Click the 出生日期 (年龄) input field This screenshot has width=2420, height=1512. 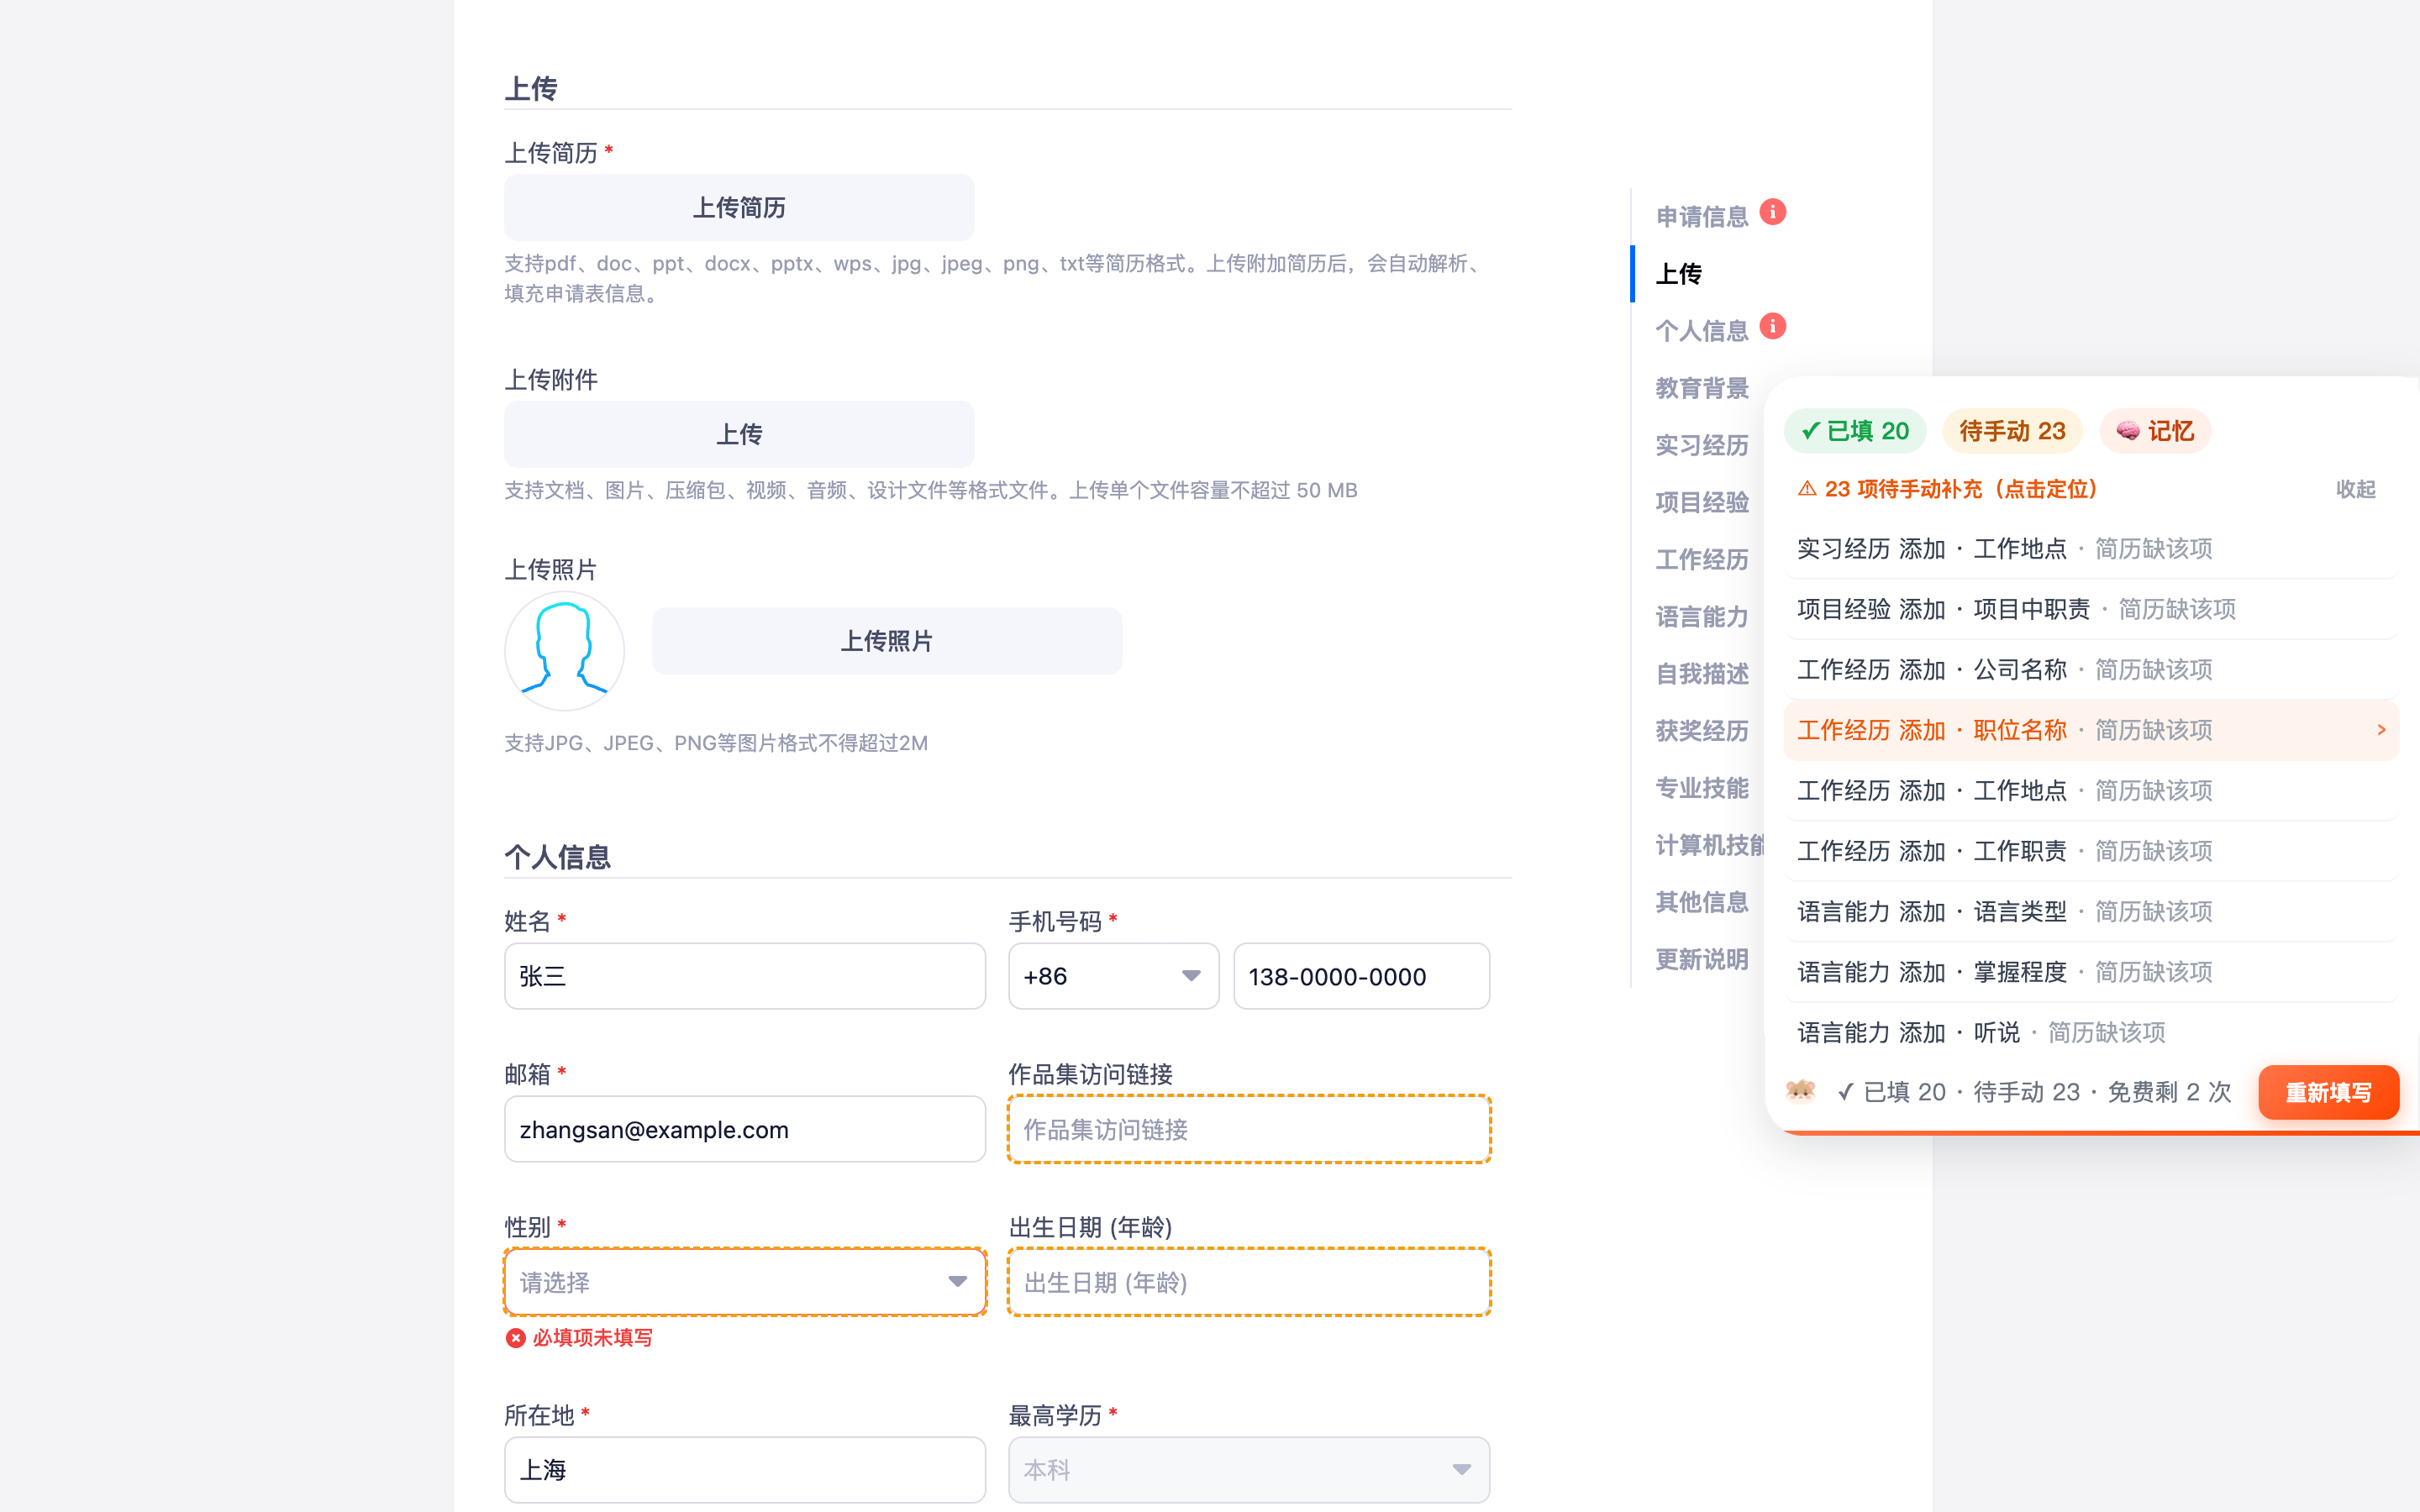click(1249, 1282)
